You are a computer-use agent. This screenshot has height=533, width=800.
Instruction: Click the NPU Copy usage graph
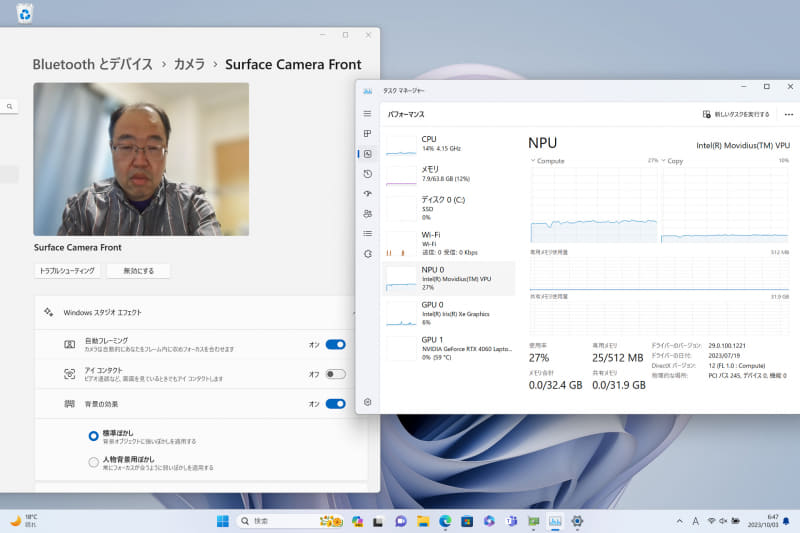pos(724,205)
